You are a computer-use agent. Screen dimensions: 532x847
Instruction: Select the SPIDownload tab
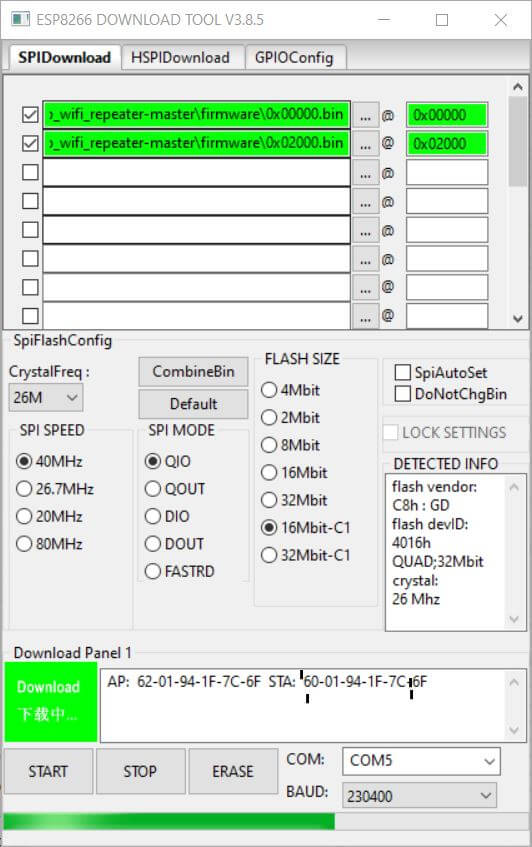(x=64, y=57)
